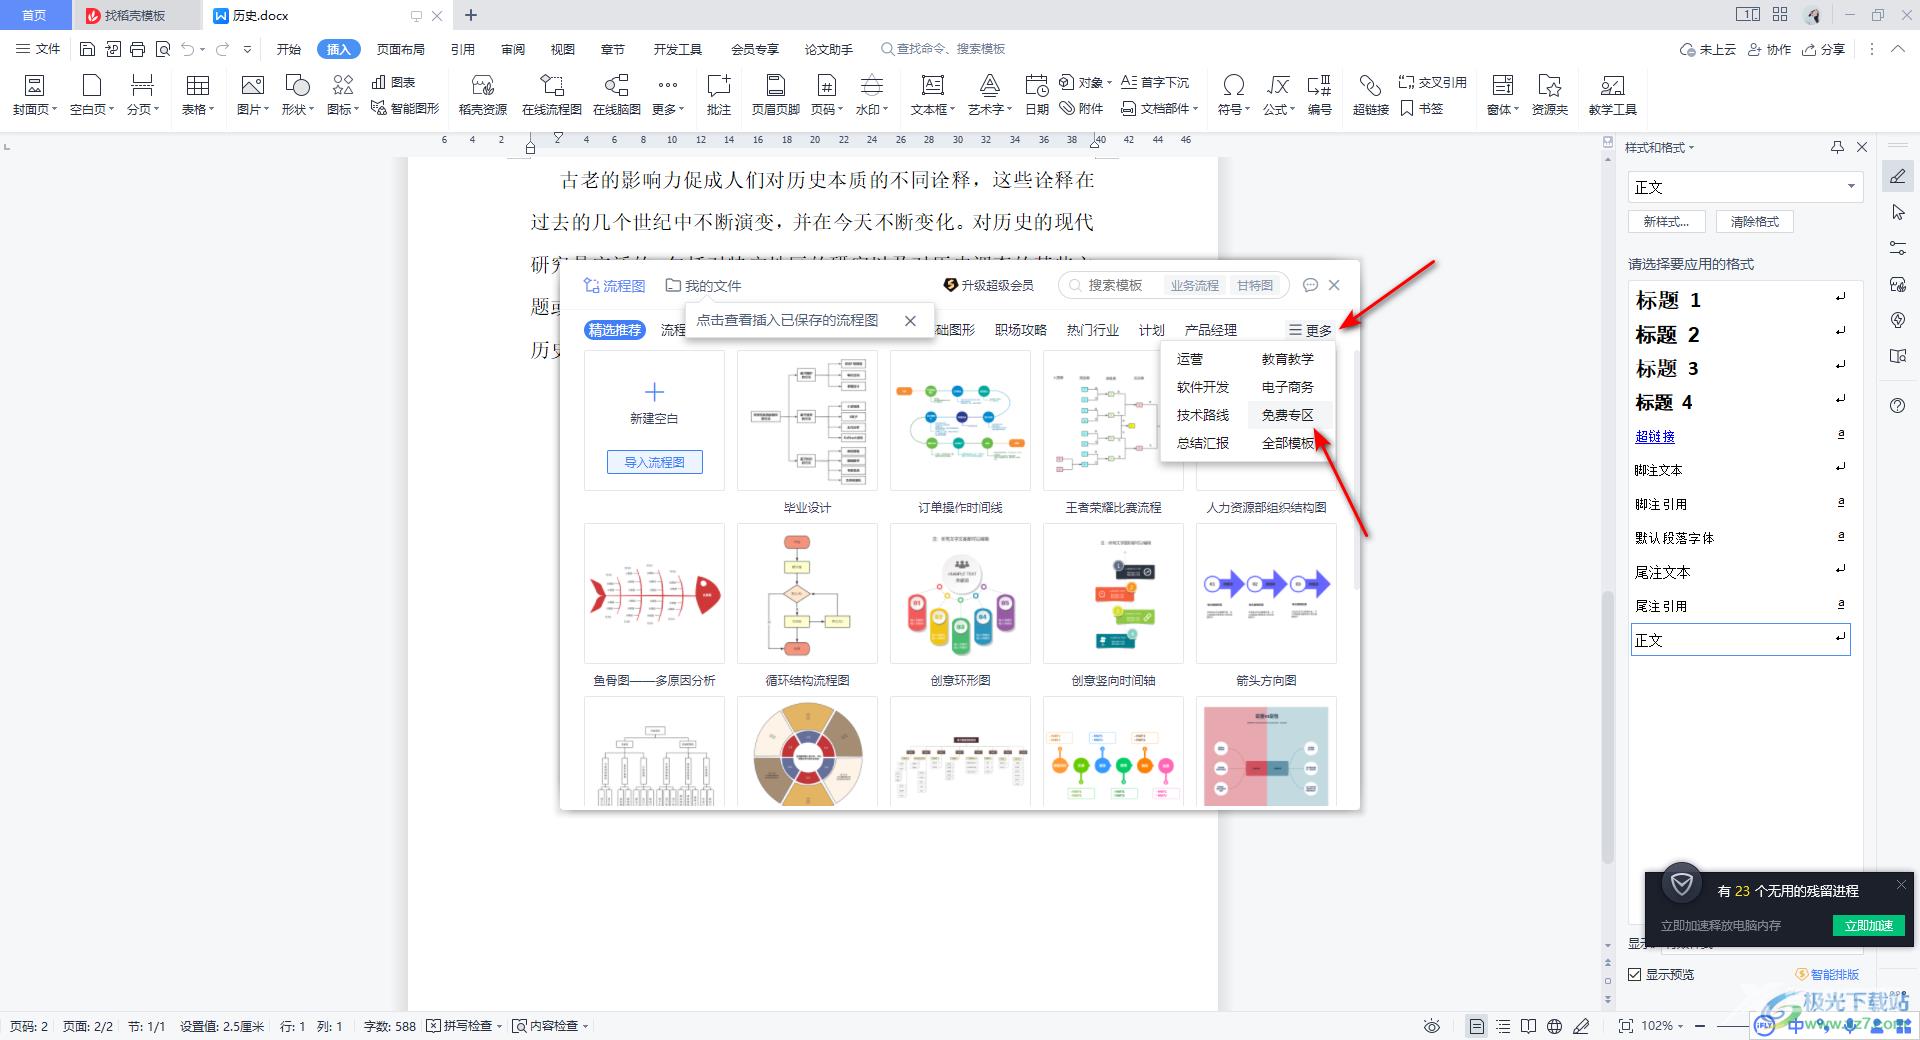Click 协作 collaborate icon
Image resolution: width=1920 pixels, height=1040 pixels.
(x=1769, y=49)
